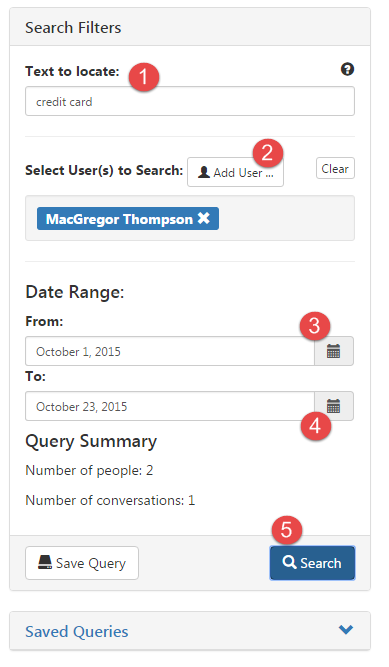Save the current query
Image resolution: width=389 pixels, height=667 pixels.
(82, 563)
